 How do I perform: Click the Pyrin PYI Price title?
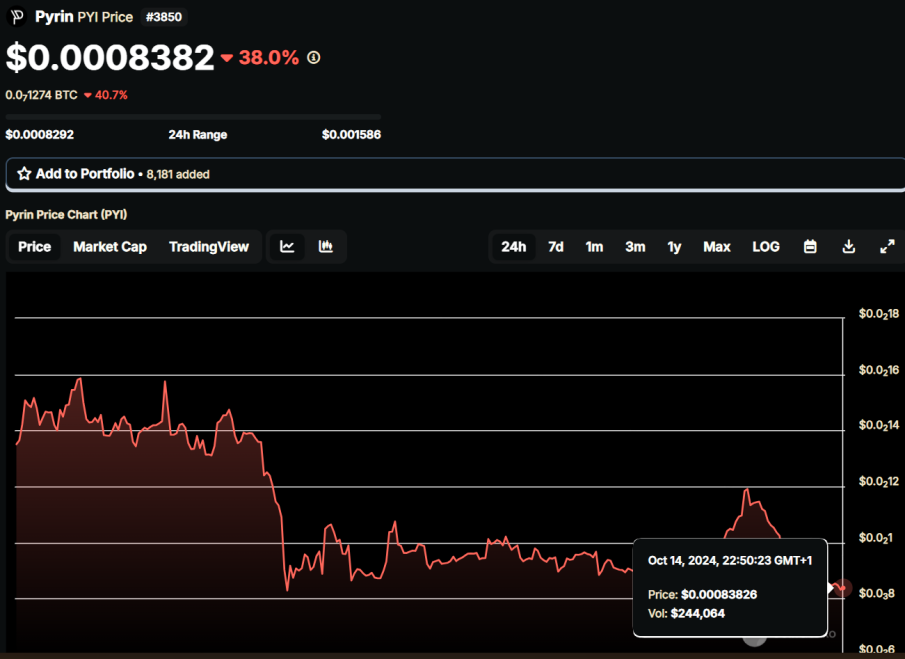(84, 17)
